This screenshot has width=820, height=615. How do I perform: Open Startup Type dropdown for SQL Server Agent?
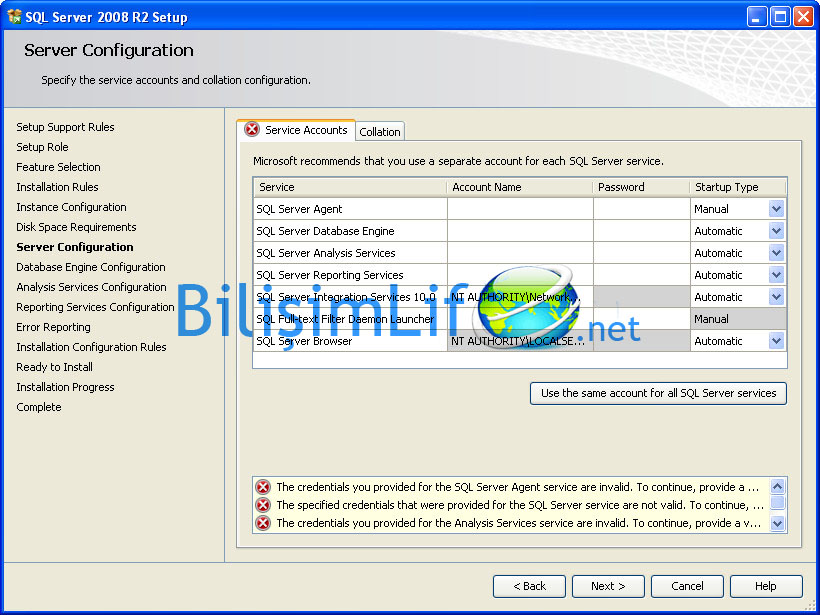click(x=777, y=209)
